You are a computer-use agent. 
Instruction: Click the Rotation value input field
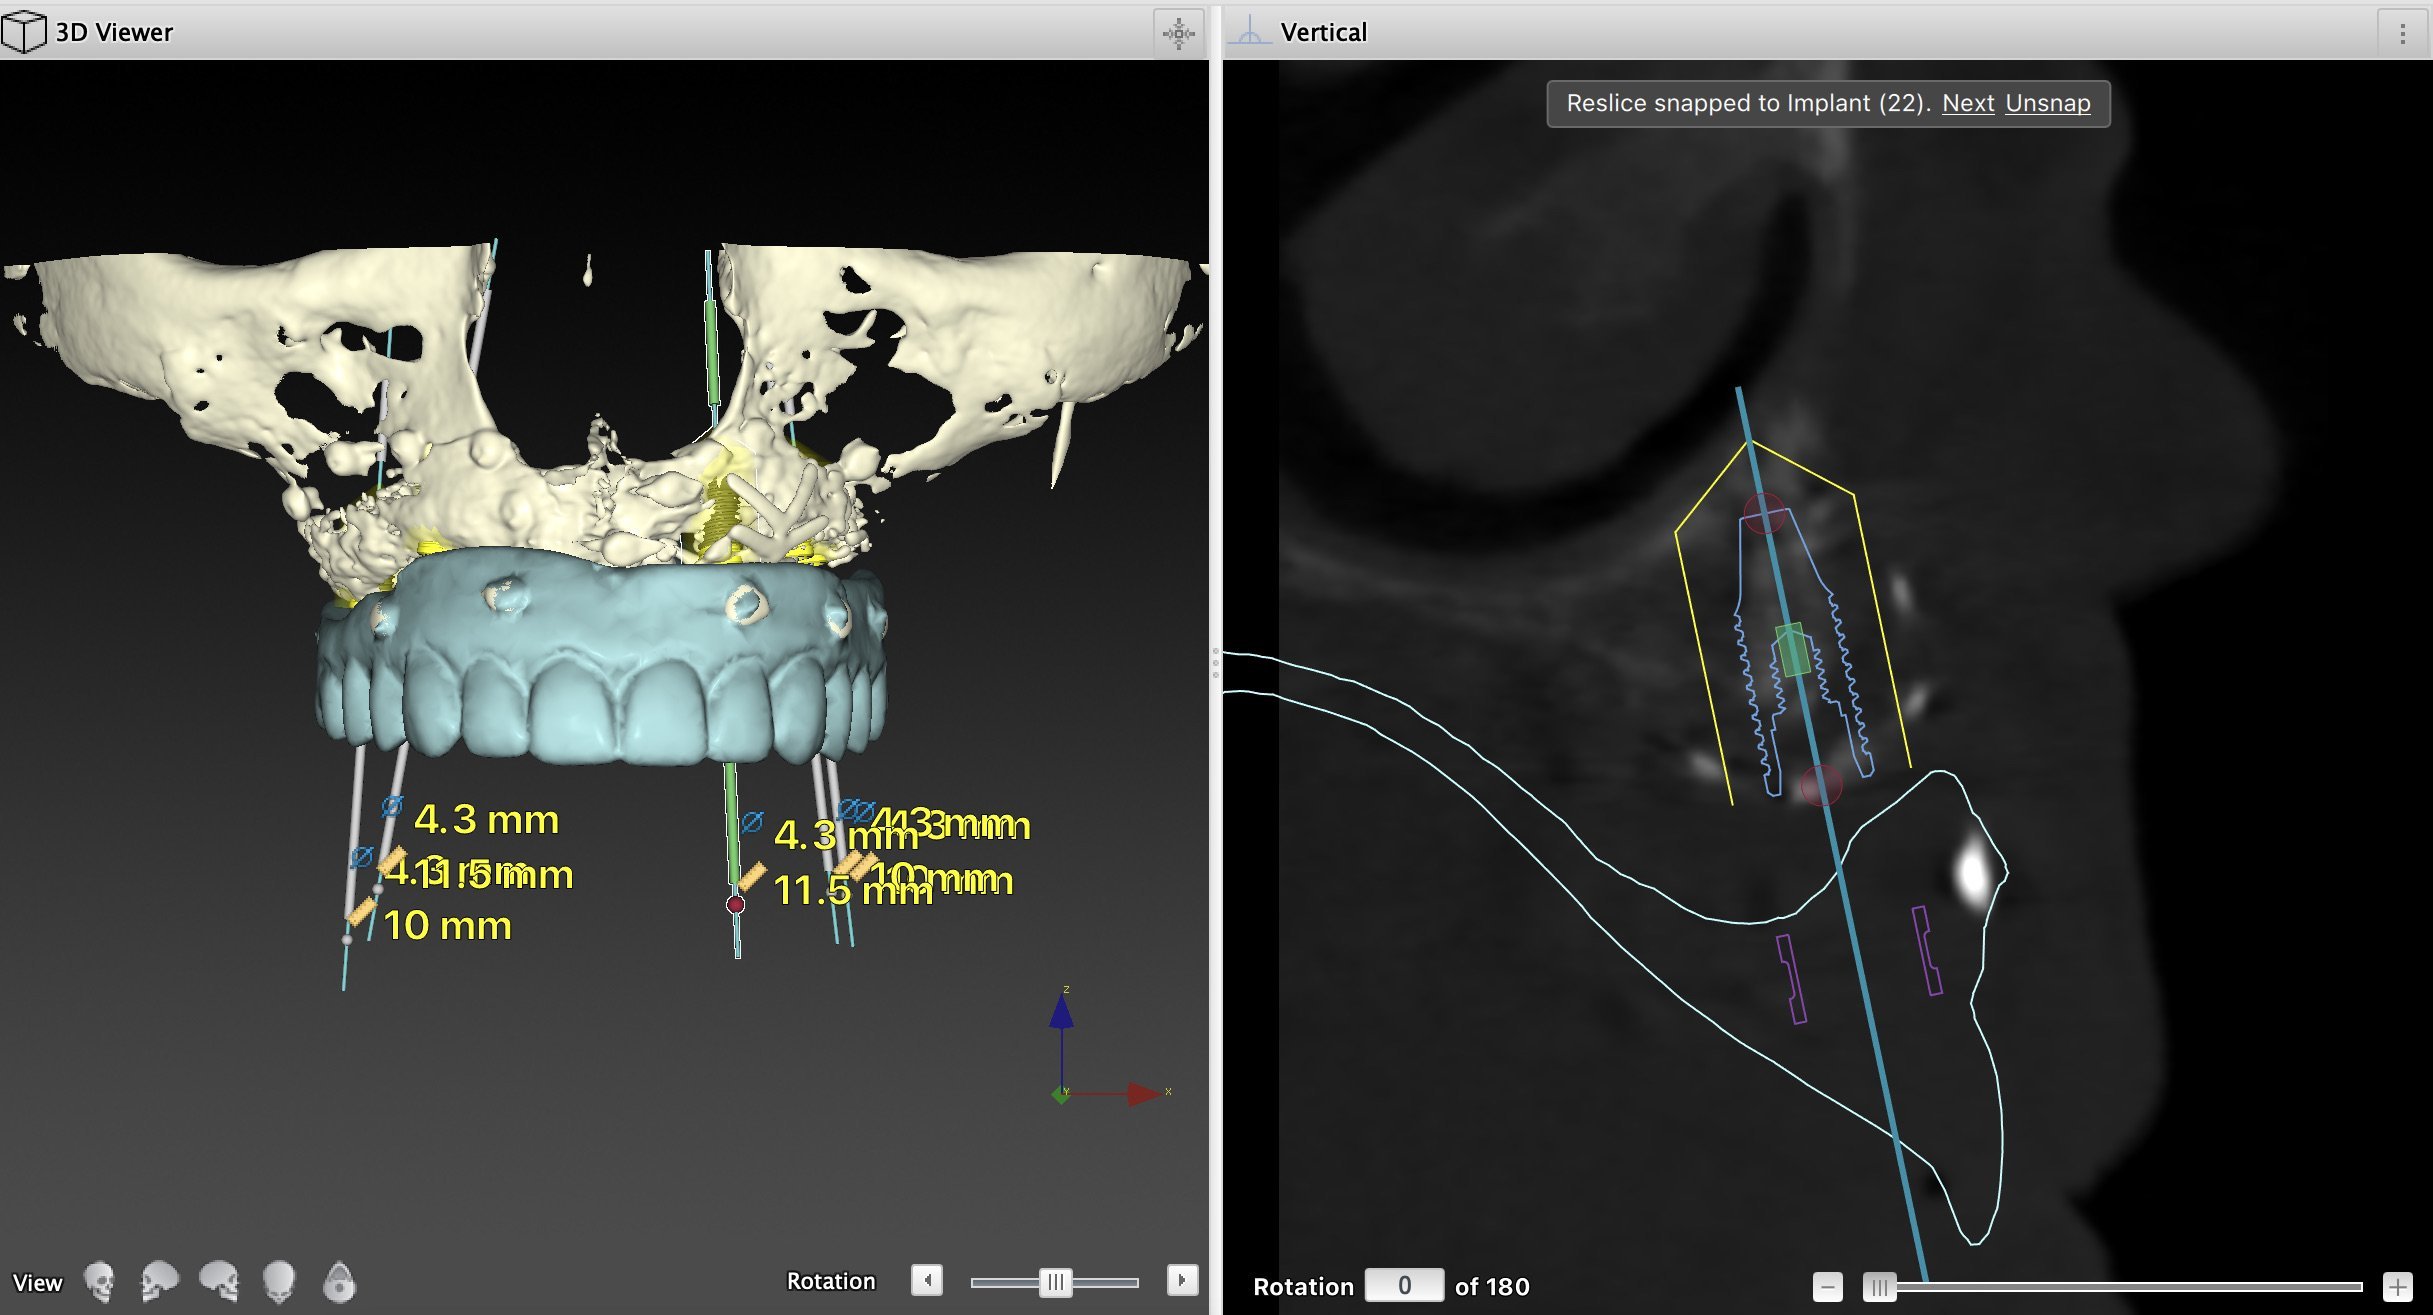pyautogui.click(x=1403, y=1286)
